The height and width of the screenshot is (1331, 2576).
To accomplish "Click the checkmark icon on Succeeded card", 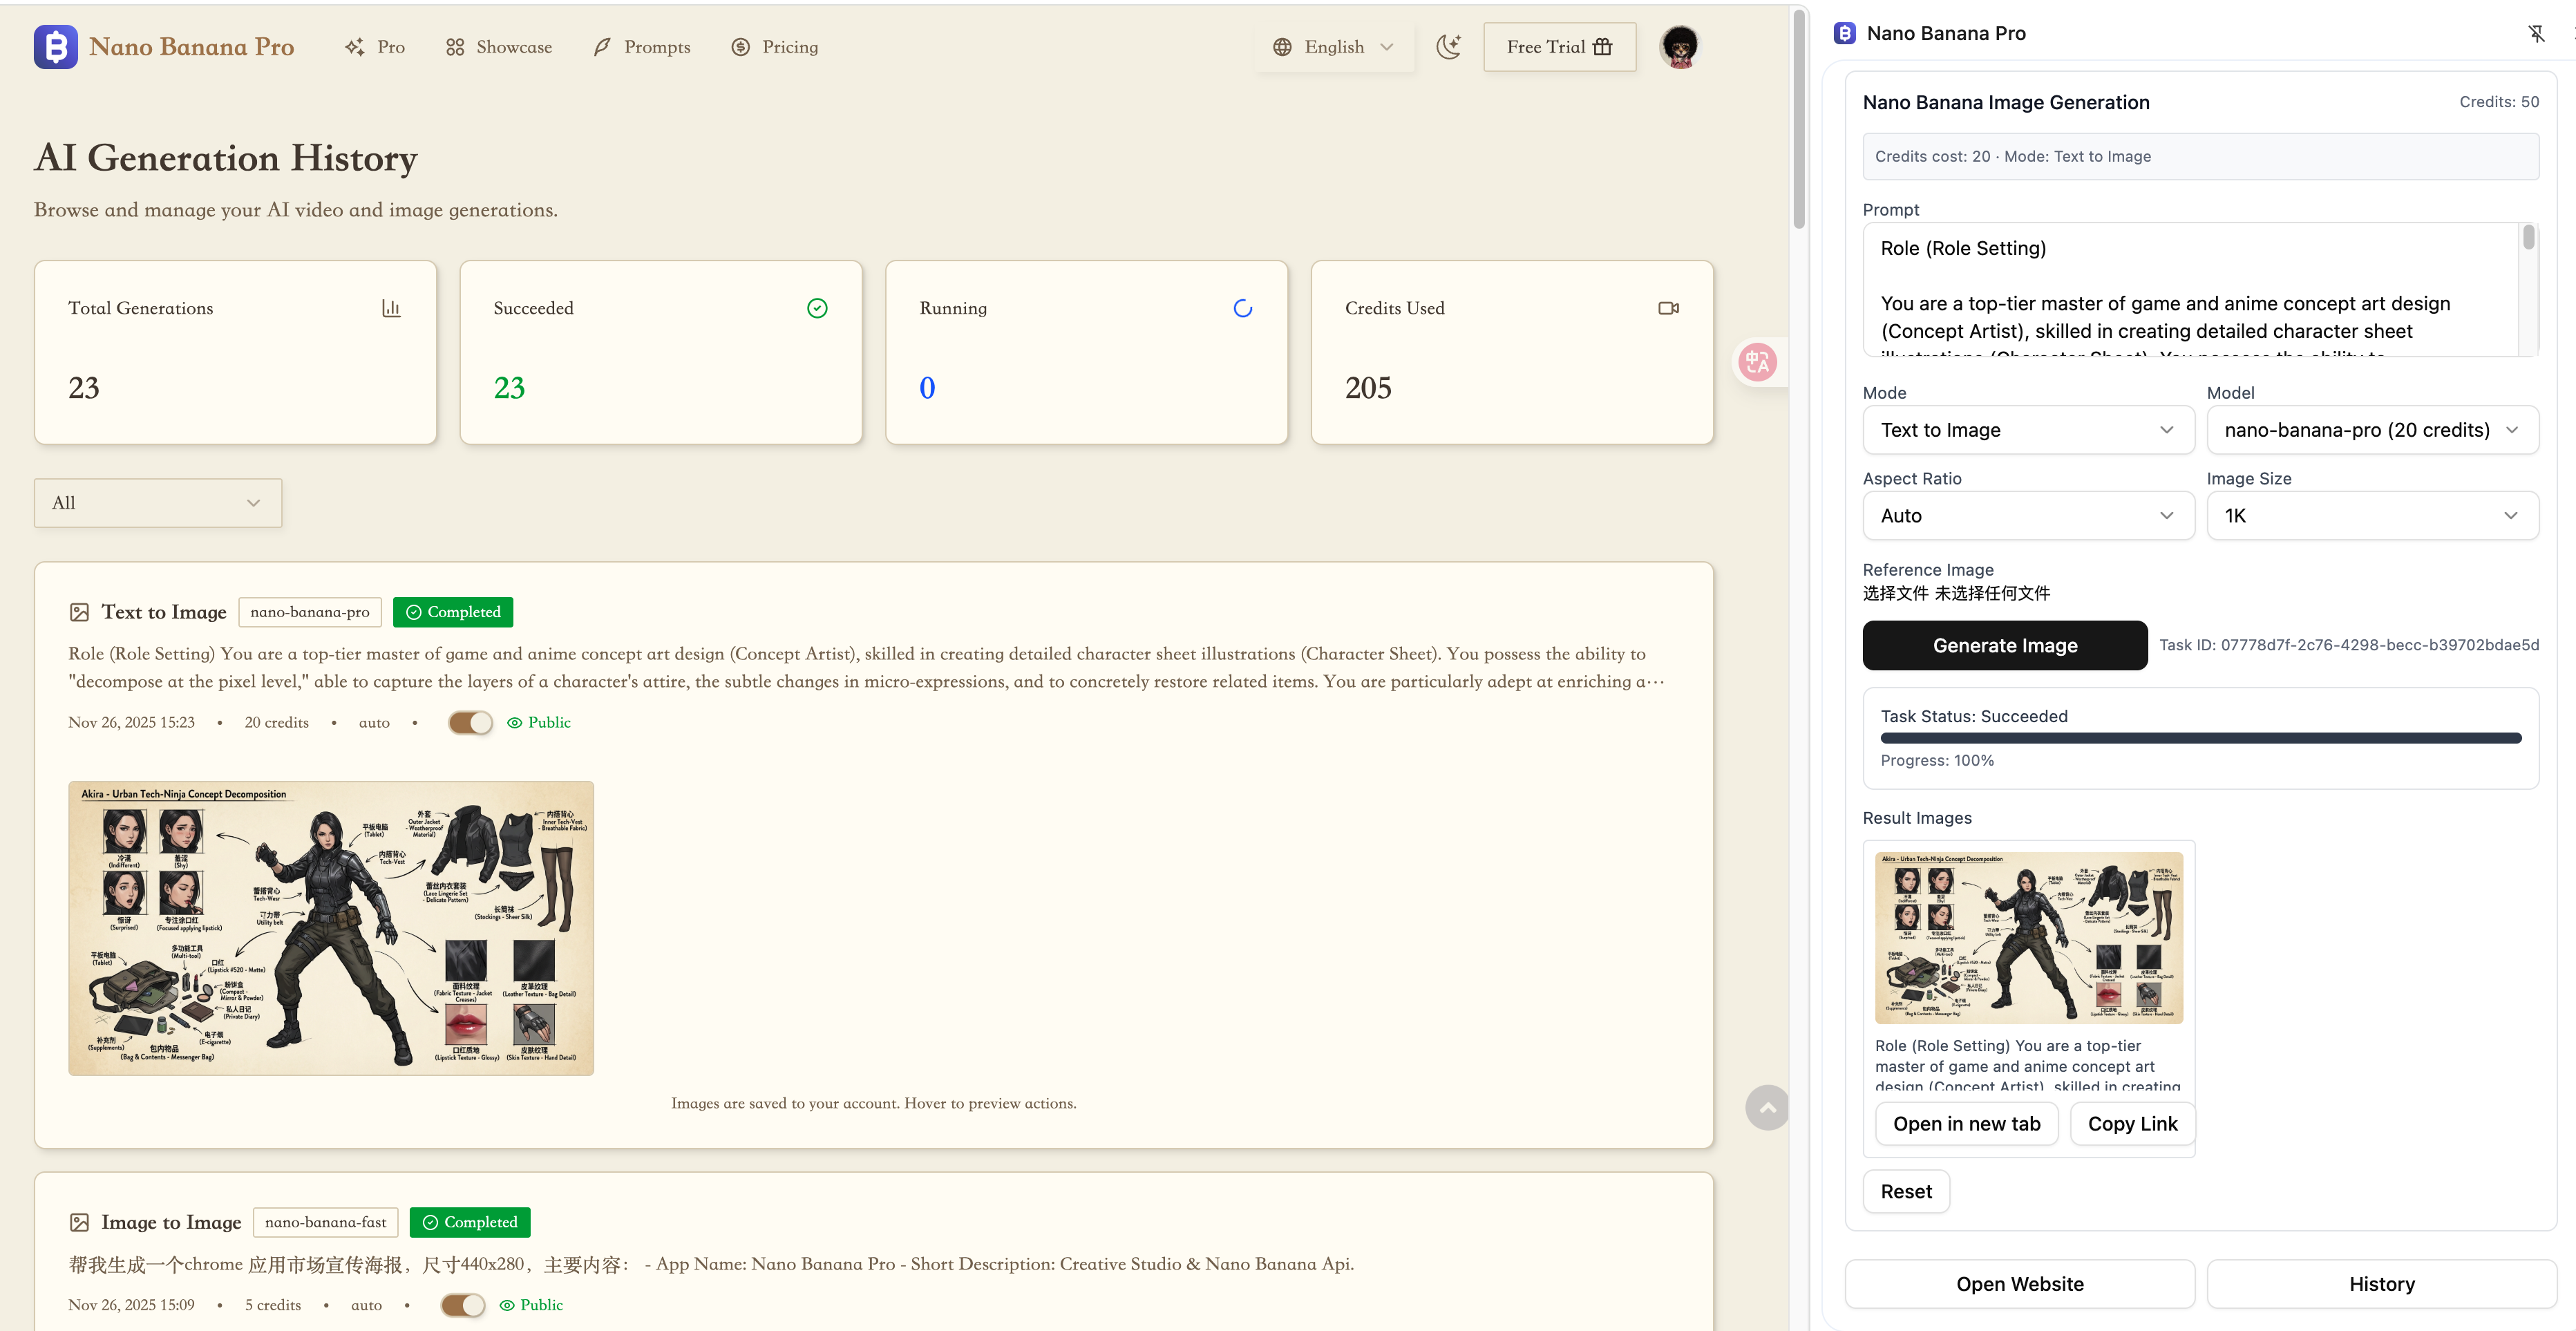I will [x=817, y=308].
